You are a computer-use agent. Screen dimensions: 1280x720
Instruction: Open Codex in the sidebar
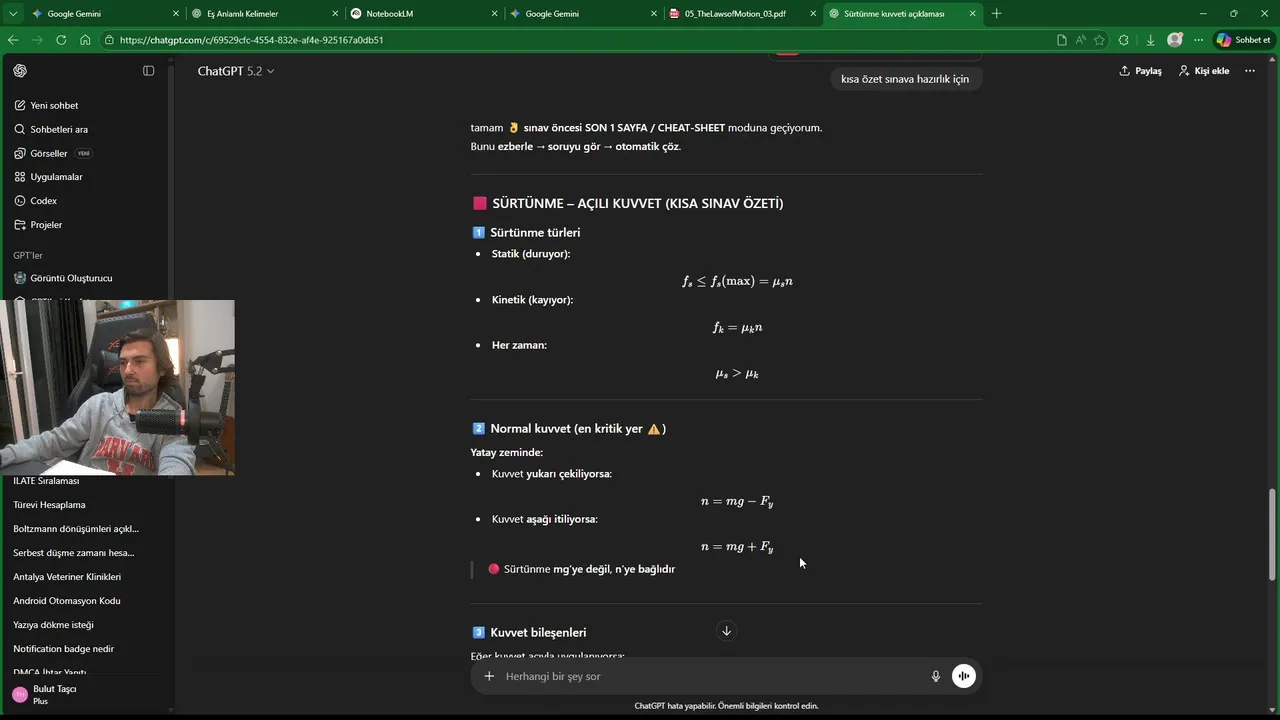43,201
